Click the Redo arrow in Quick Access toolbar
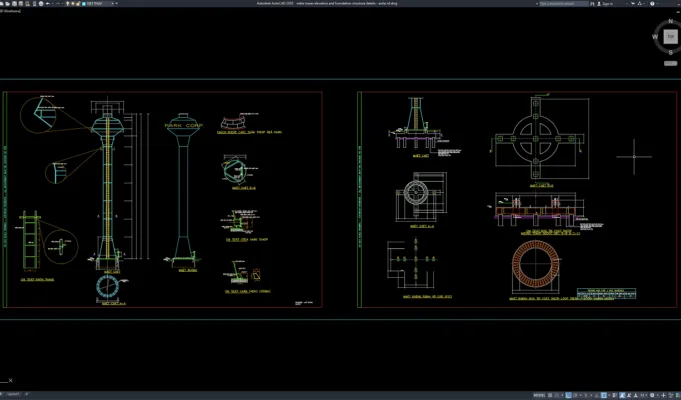Screen dimensions: 681x400 [x=58, y=3]
